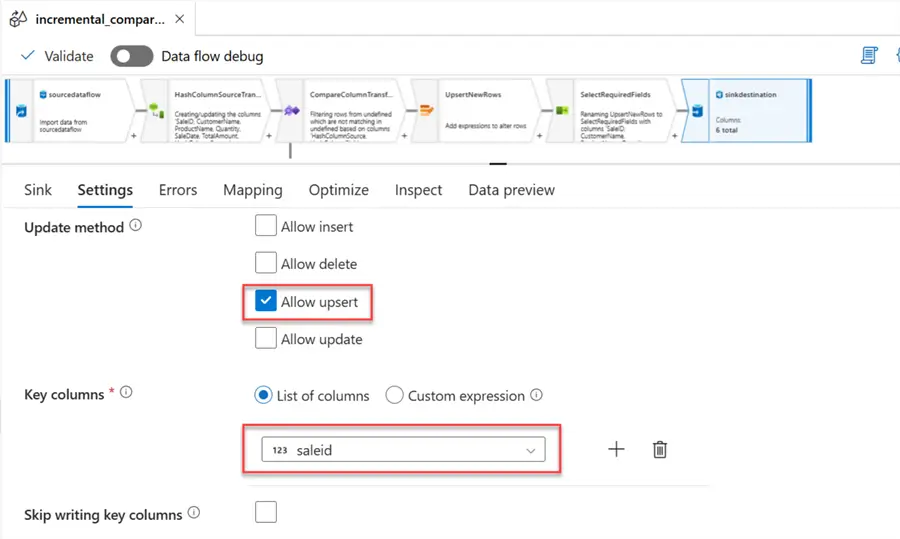
Task: Show the Update method info tooltip icon
Action: point(136,226)
